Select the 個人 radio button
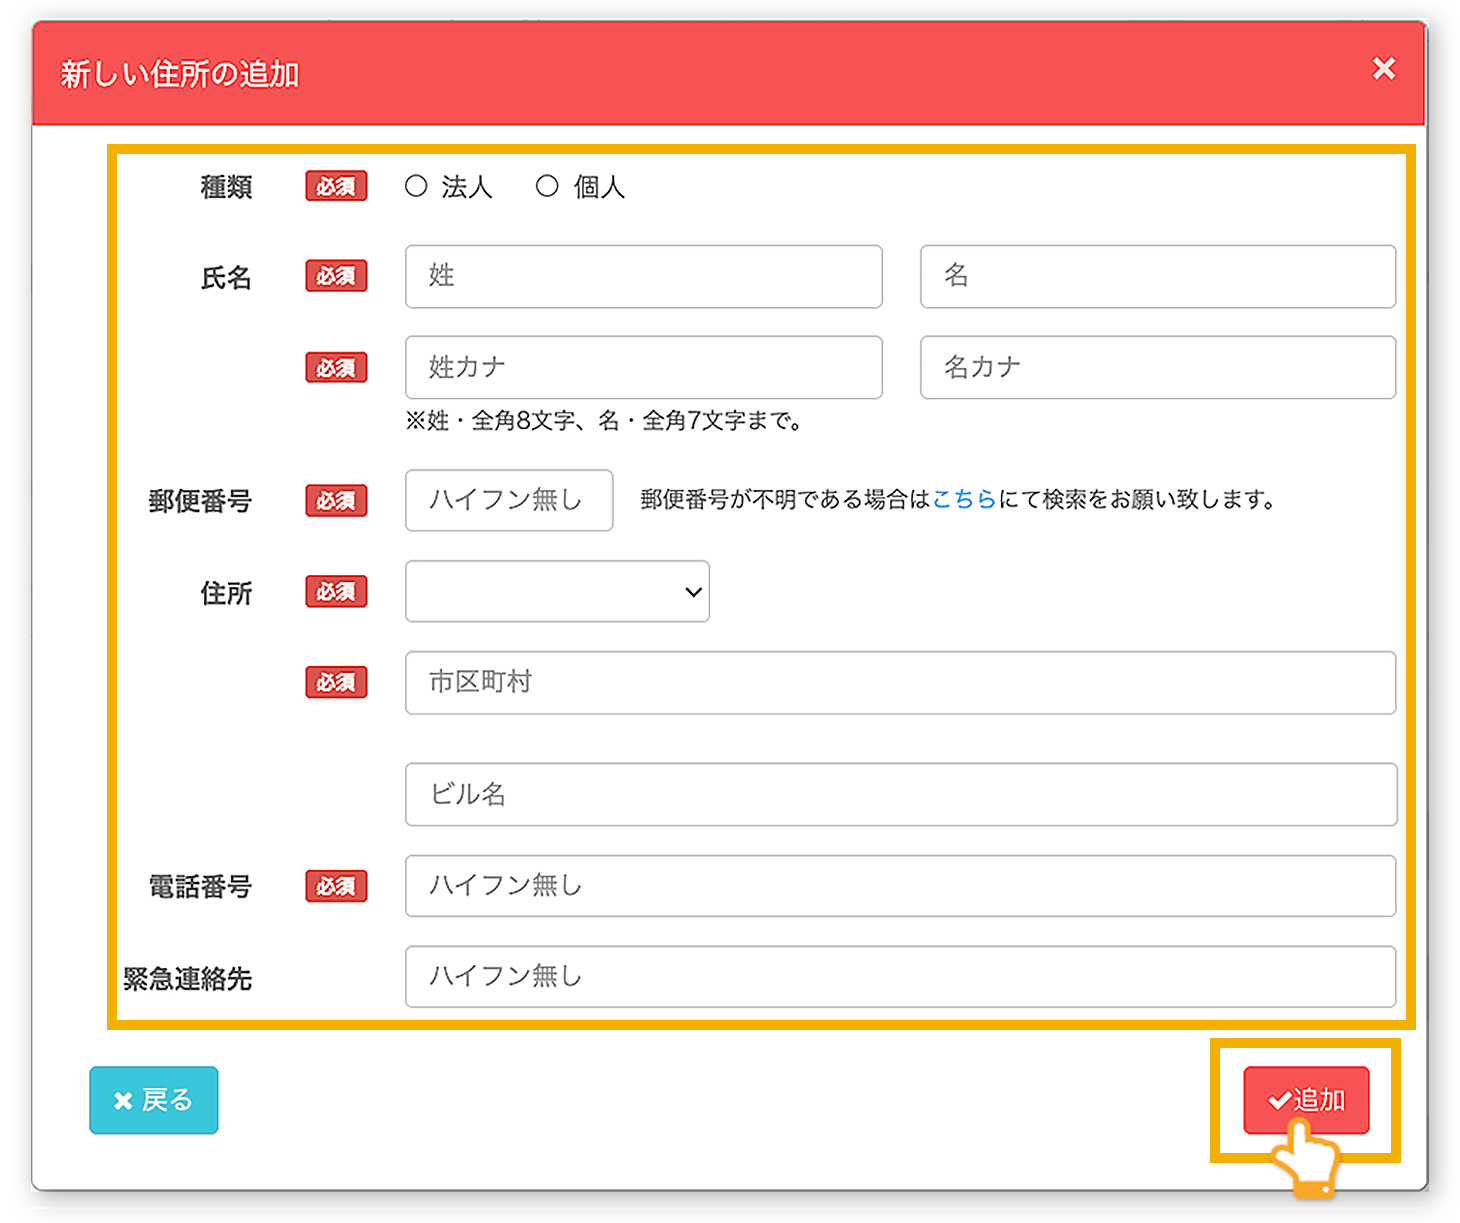 click(x=546, y=186)
